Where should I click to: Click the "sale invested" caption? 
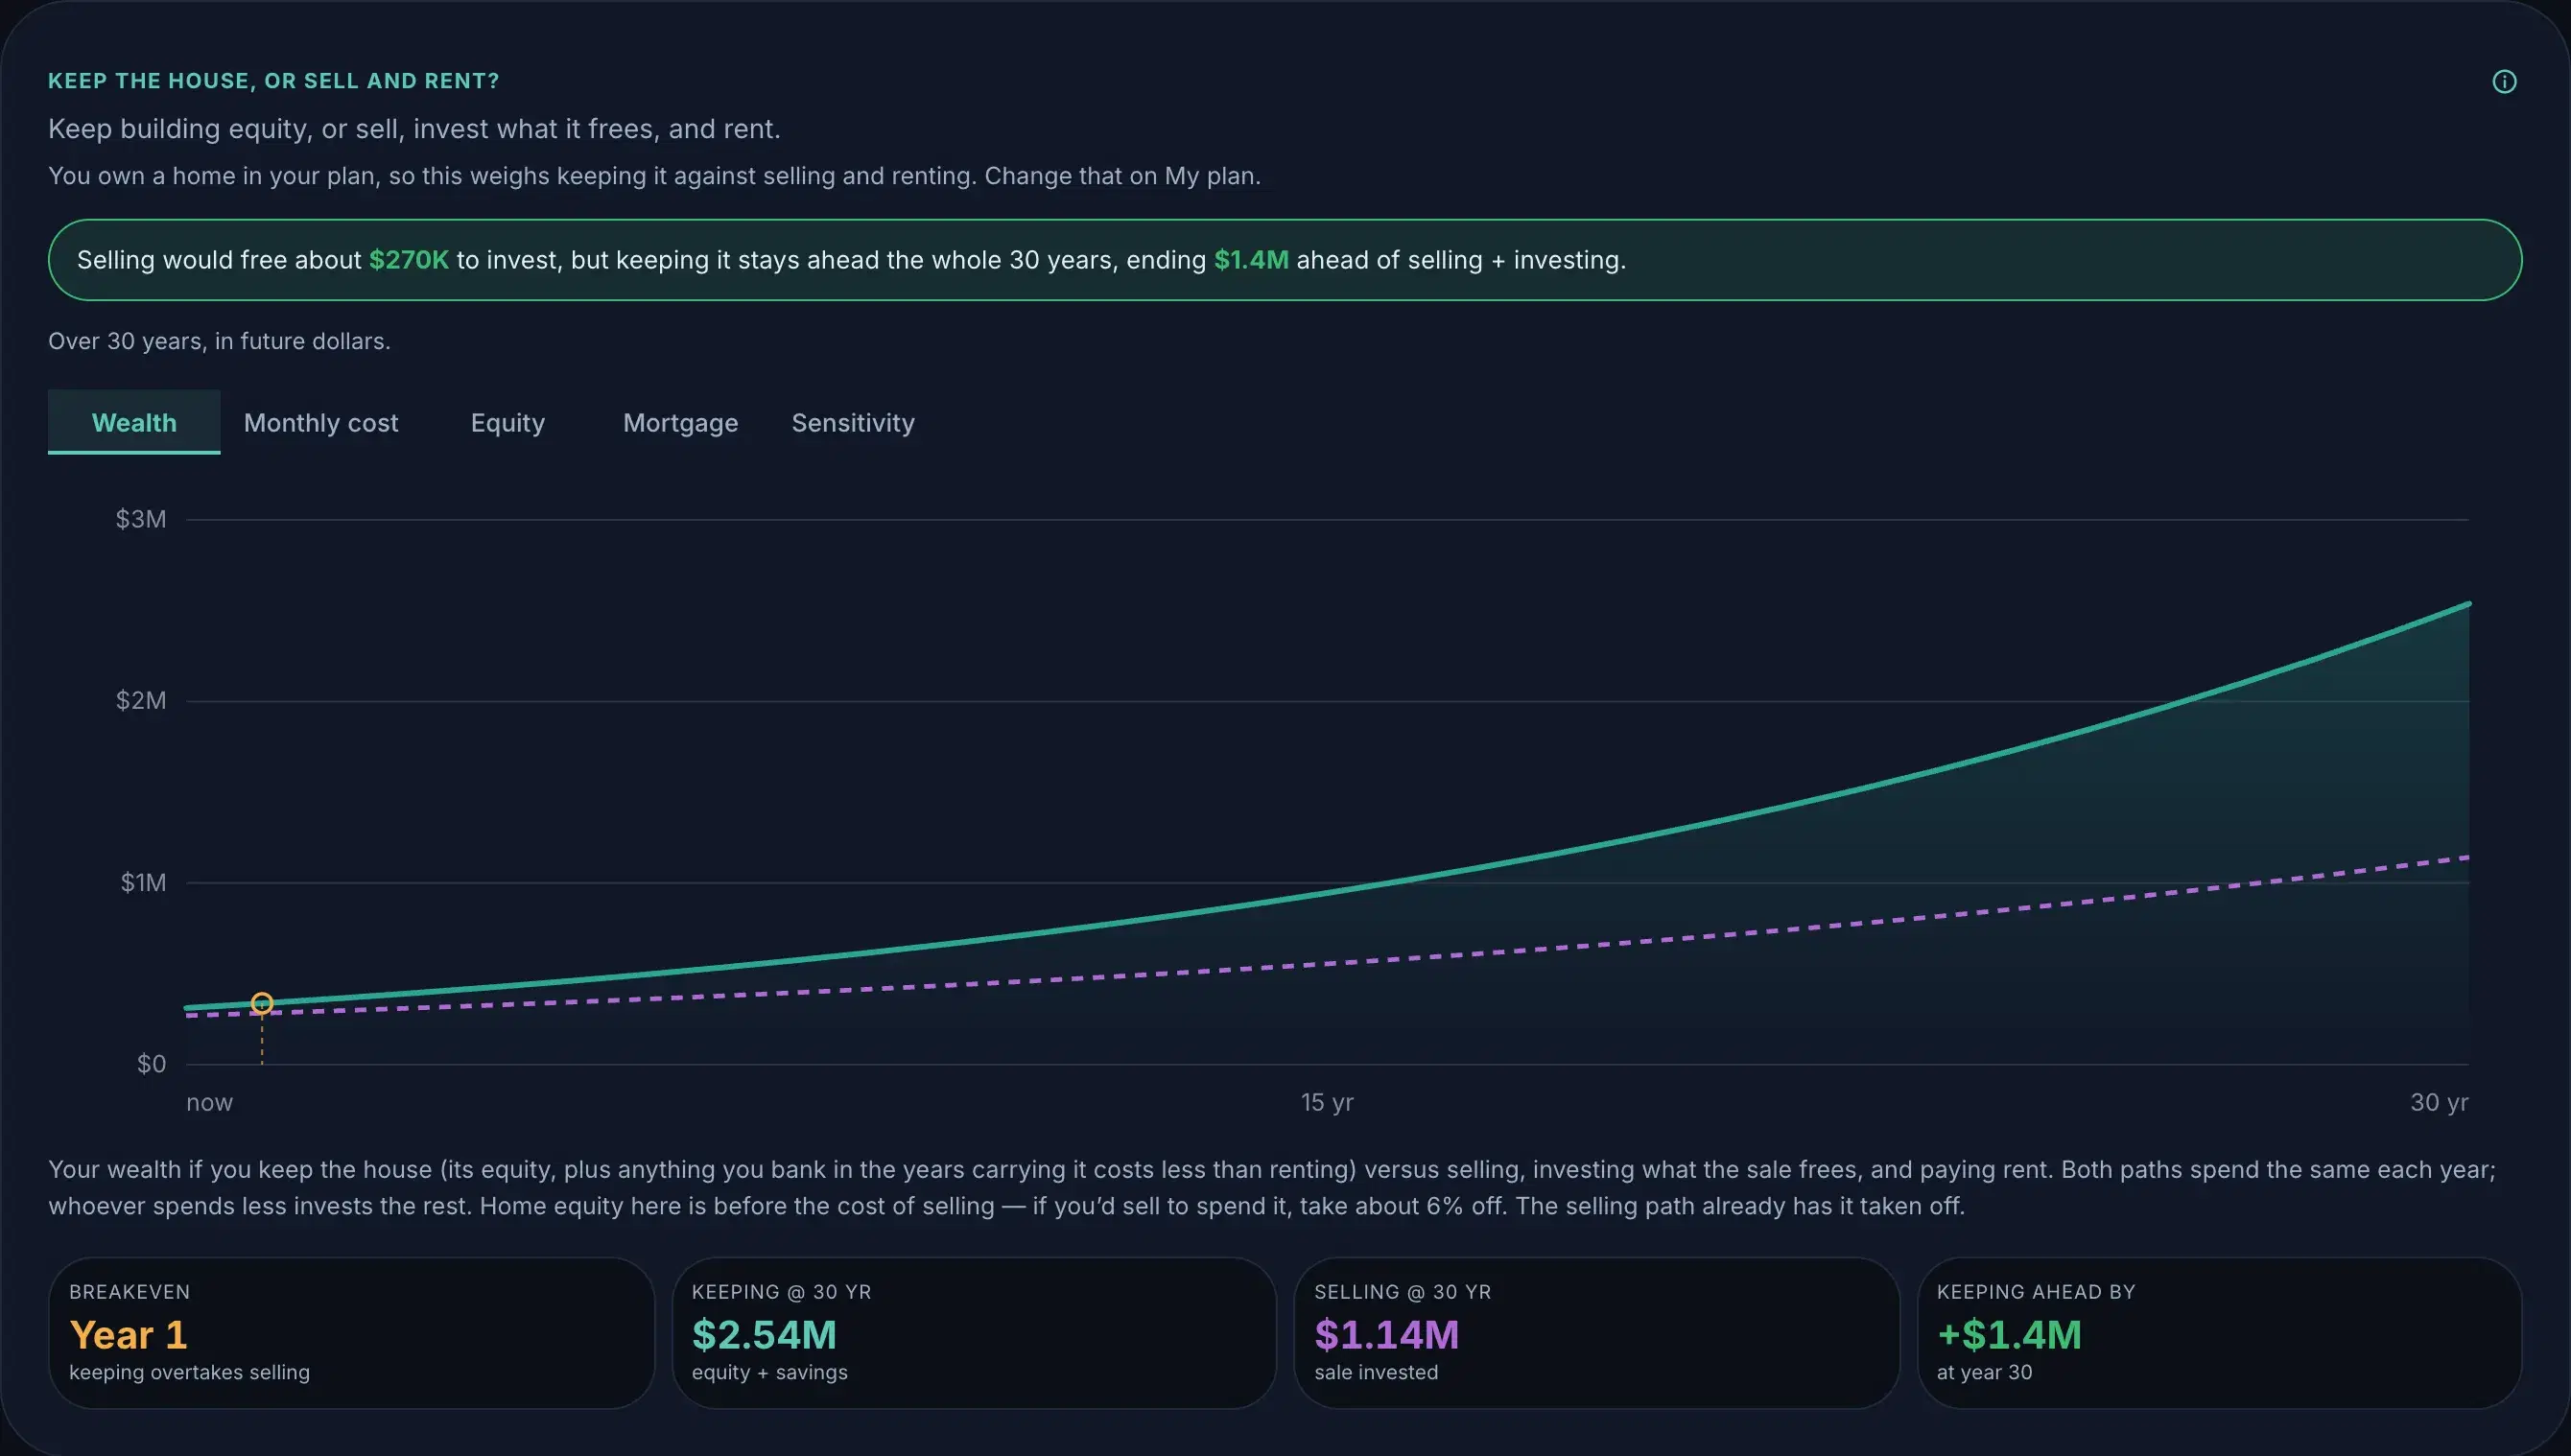[1376, 1372]
